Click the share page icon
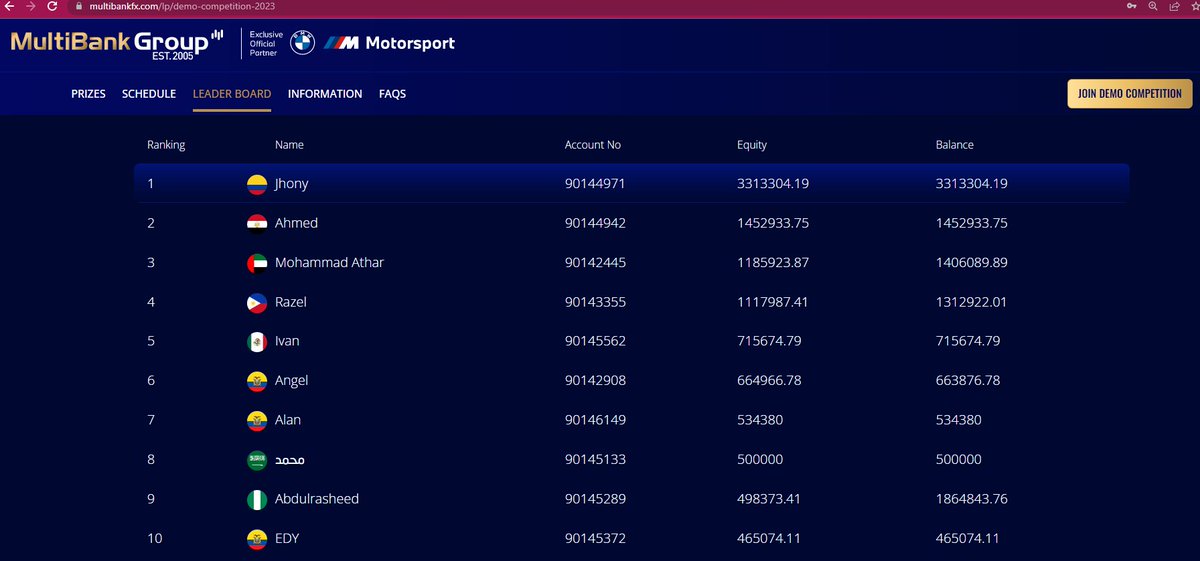 (1175, 6)
